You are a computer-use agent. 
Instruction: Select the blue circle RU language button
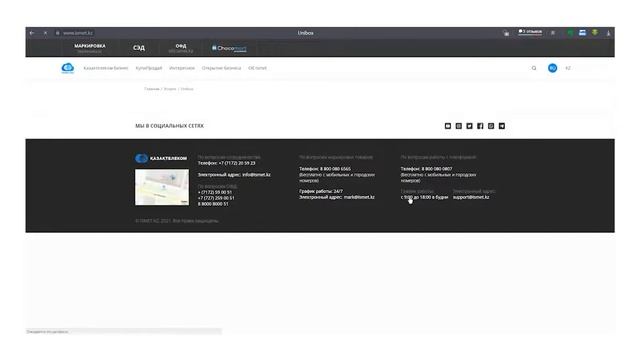(552, 68)
